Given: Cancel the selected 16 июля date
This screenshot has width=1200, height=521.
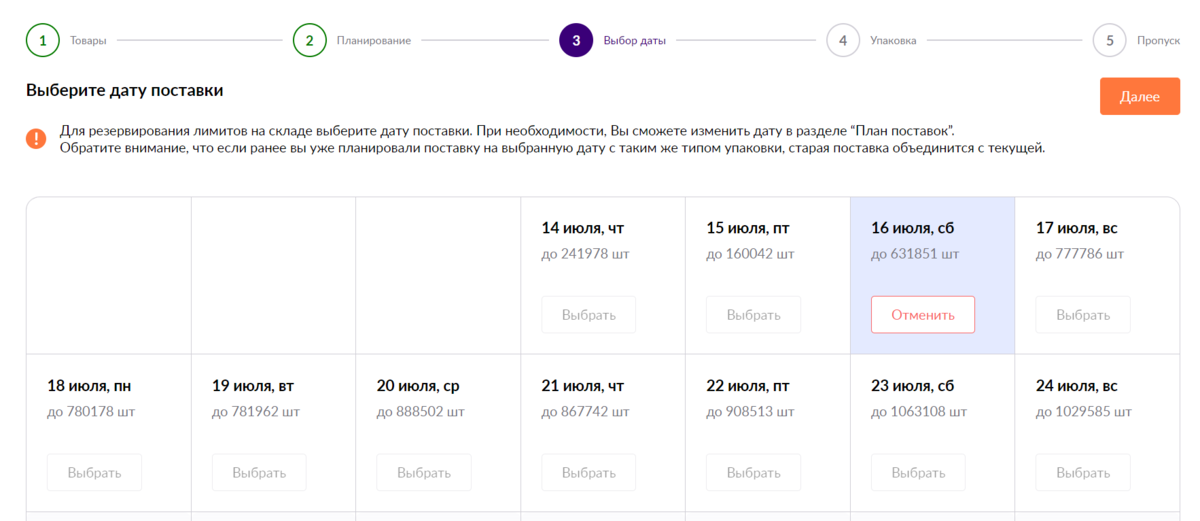Looking at the screenshot, I should 922,315.
